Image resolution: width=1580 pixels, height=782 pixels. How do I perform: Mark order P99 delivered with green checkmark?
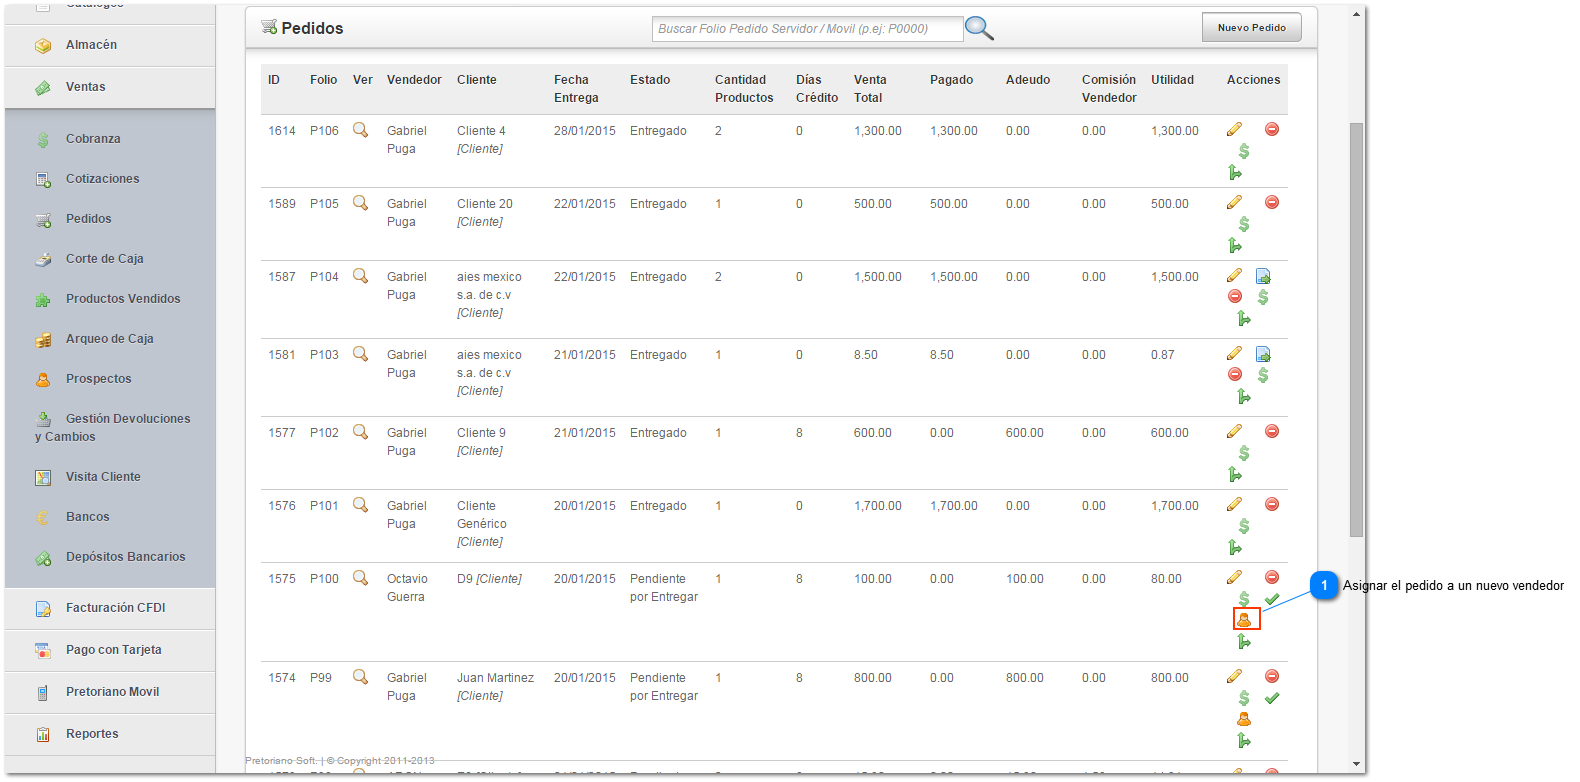(x=1272, y=698)
